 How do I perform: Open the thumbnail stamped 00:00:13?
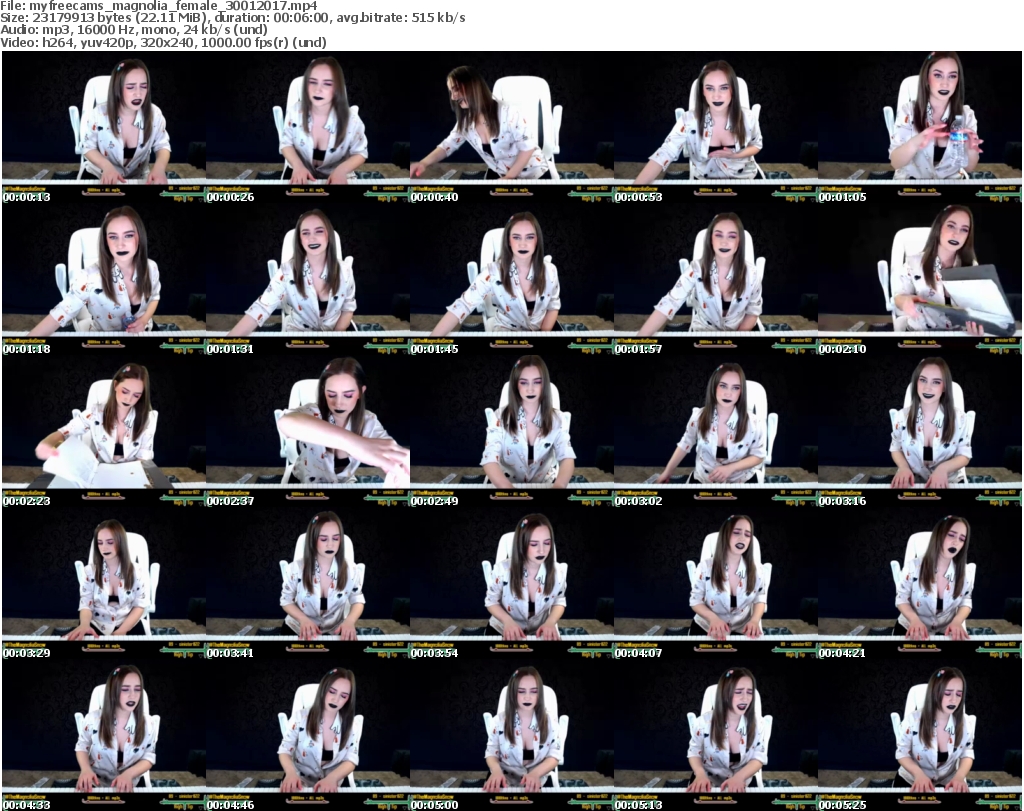[x=104, y=127]
